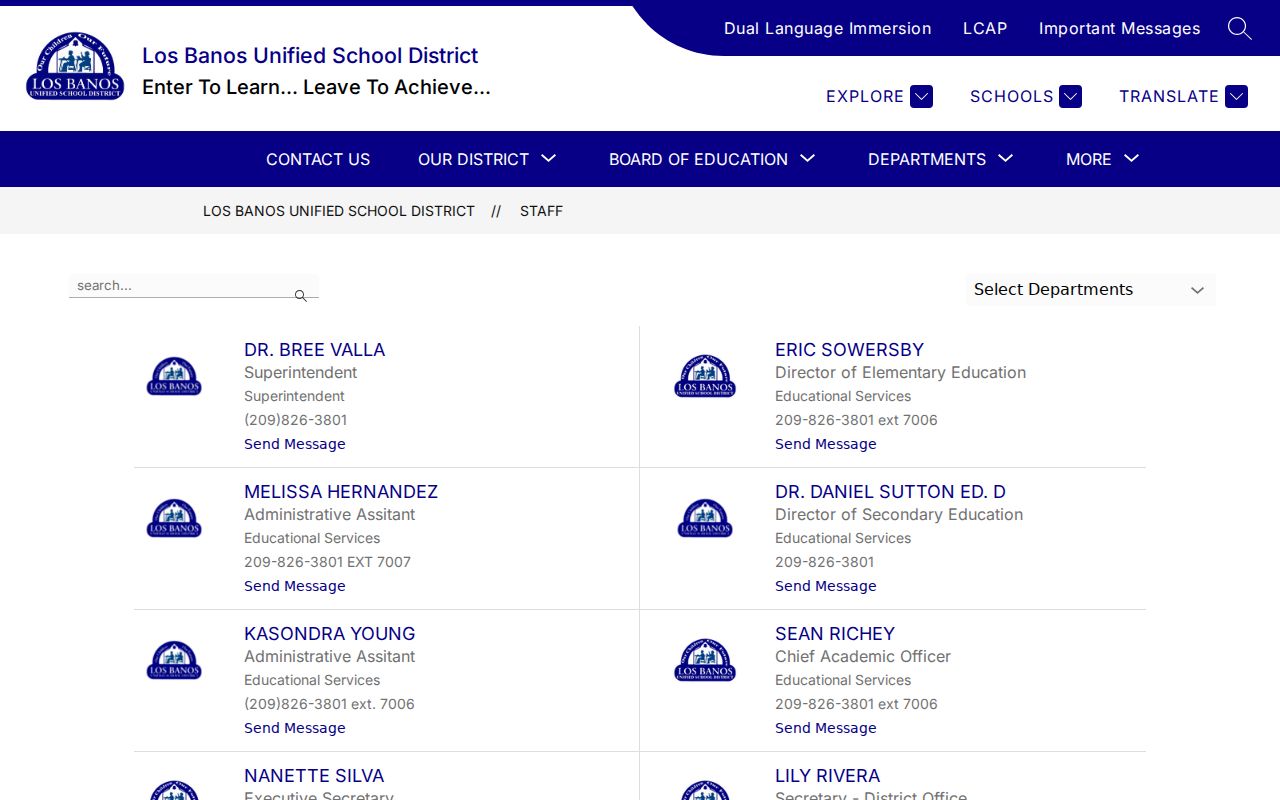Click the Los Banos district logo in header
This screenshot has width=1280, height=800.
point(75,66)
